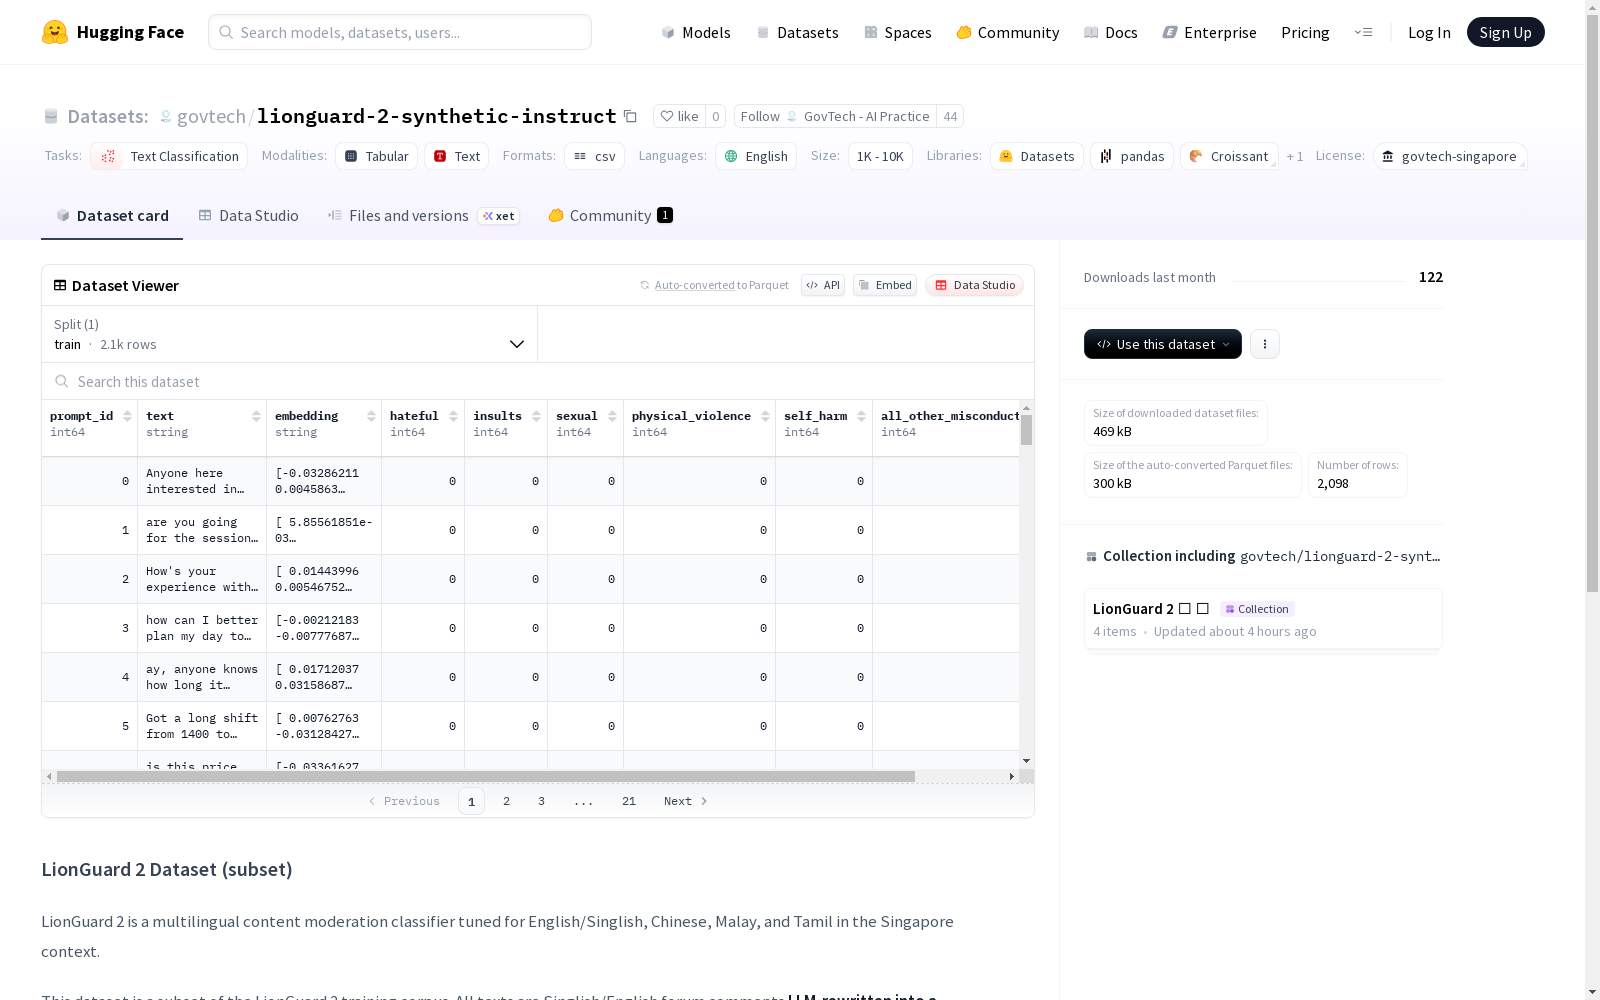Click the table's vertical scrollbar thumb
This screenshot has height=1000, width=1600.
[1026, 430]
